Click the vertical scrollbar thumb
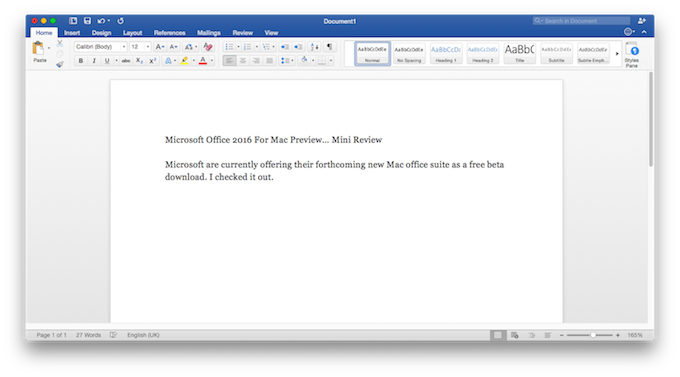This screenshot has height=377, width=680. pyautogui.click(x=651, y=119)
